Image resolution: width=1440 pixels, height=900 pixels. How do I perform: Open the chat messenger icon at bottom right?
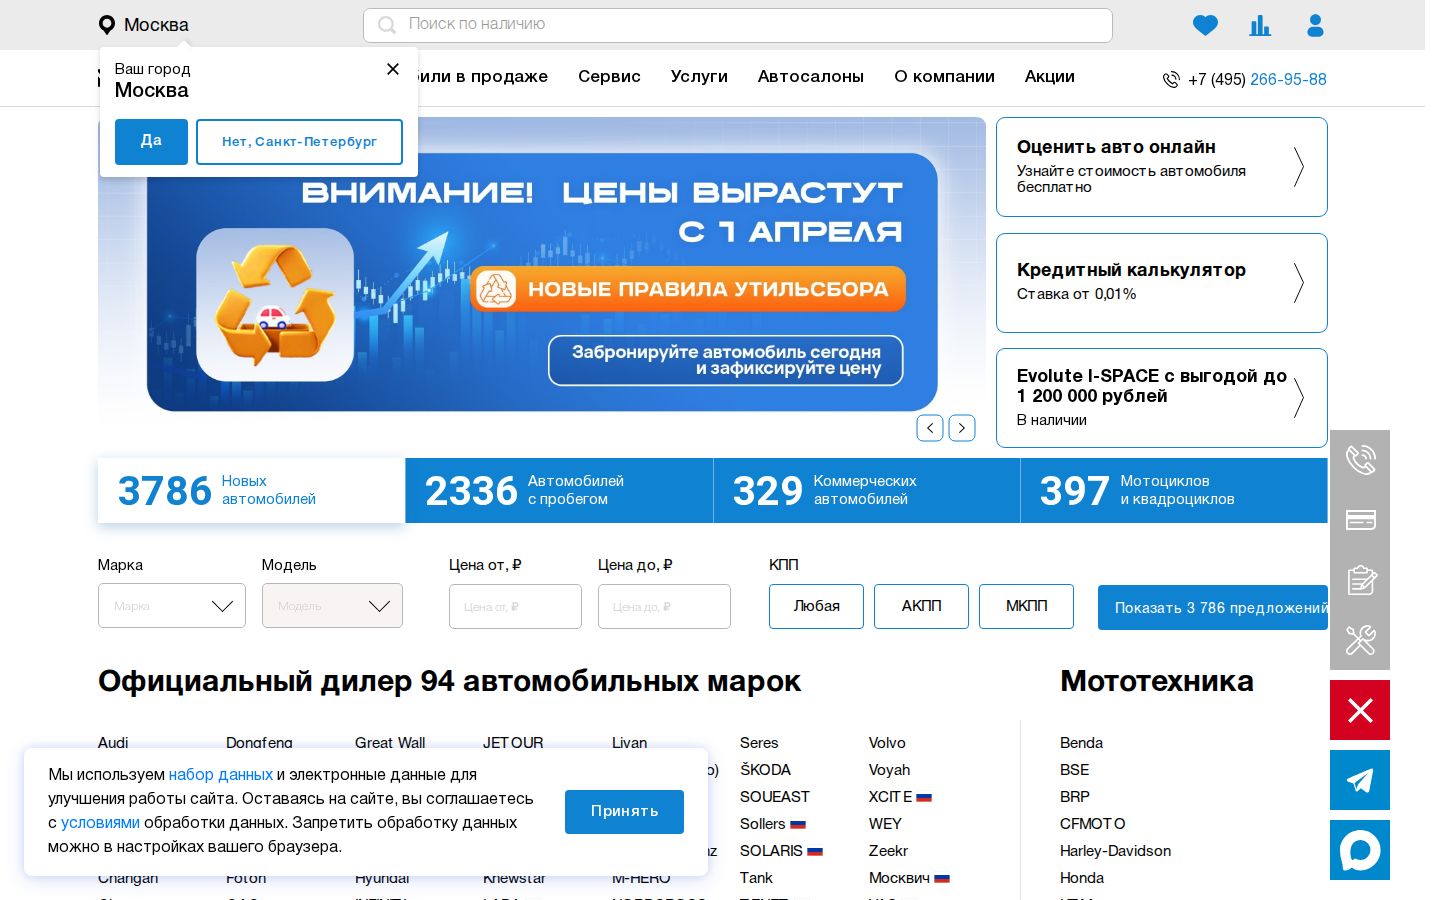1360,850
